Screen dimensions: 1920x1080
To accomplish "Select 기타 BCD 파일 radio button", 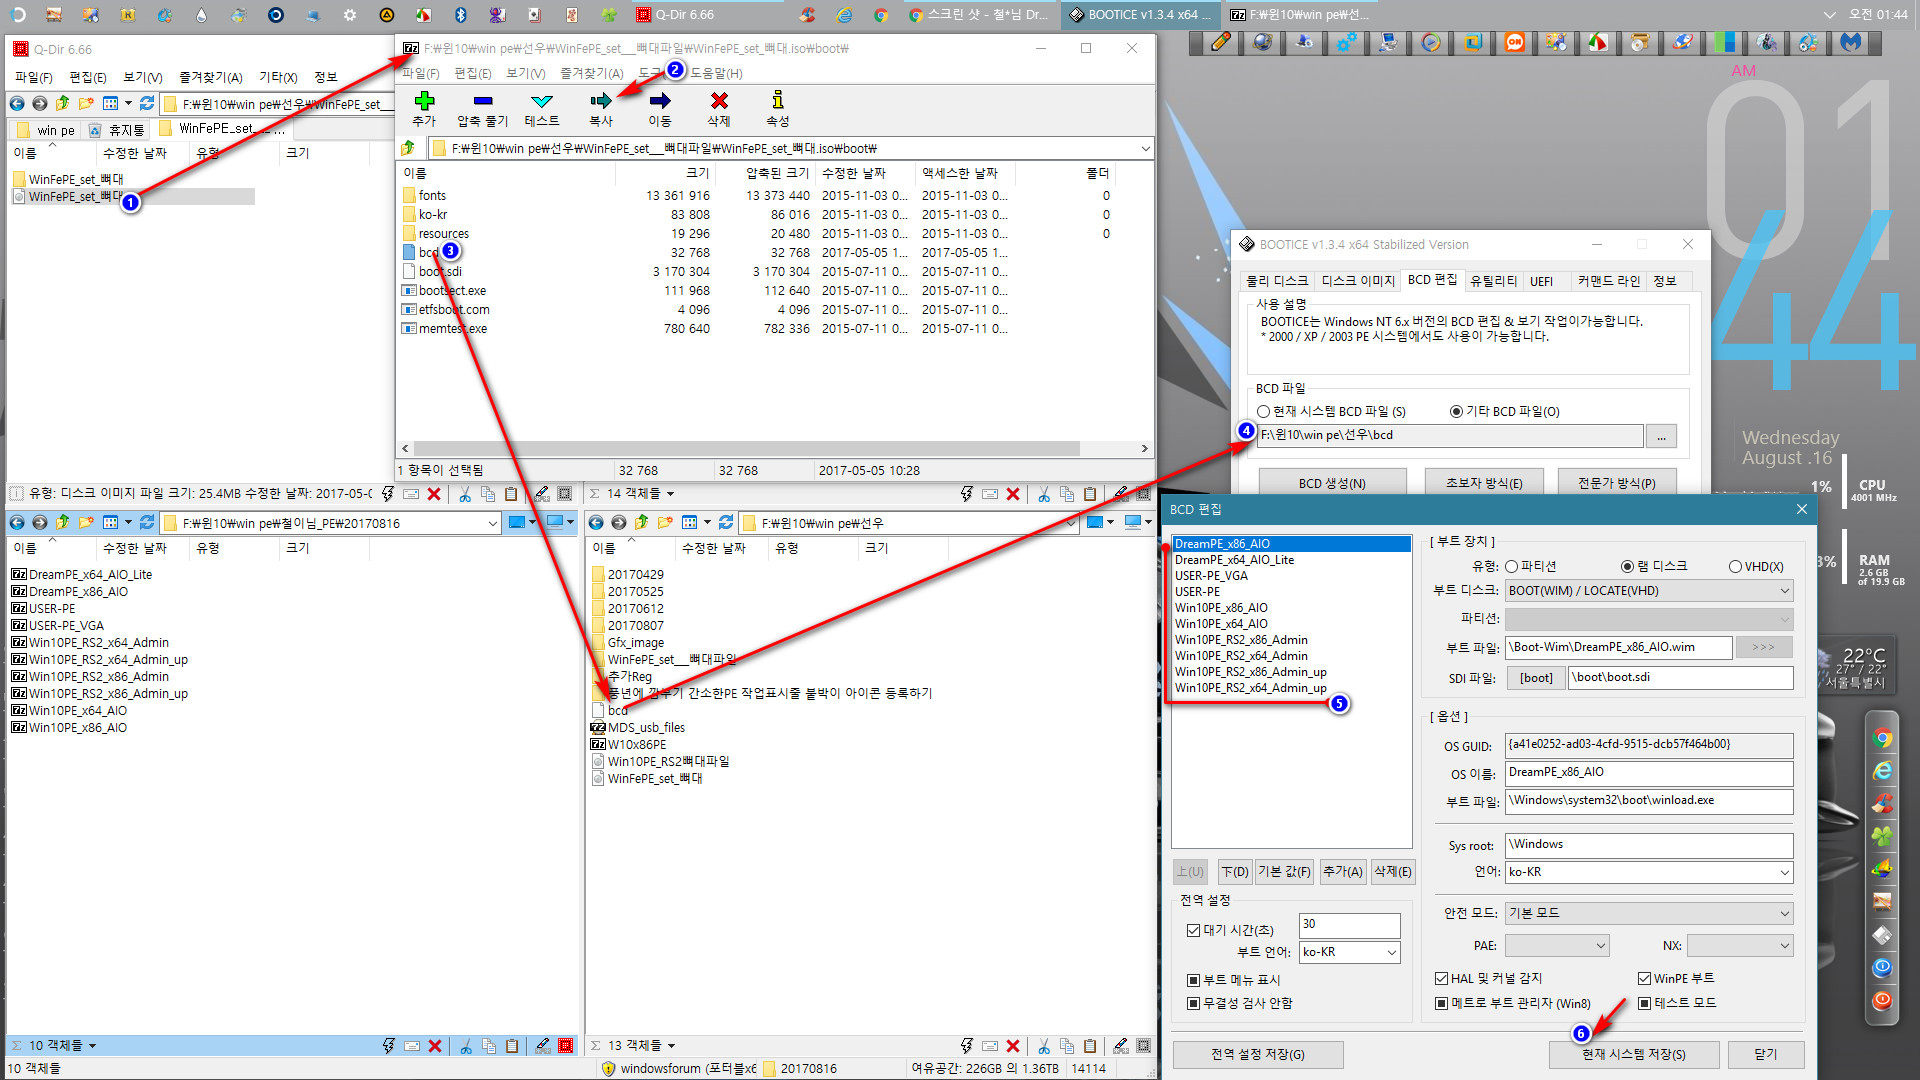I will [1456, 411].
